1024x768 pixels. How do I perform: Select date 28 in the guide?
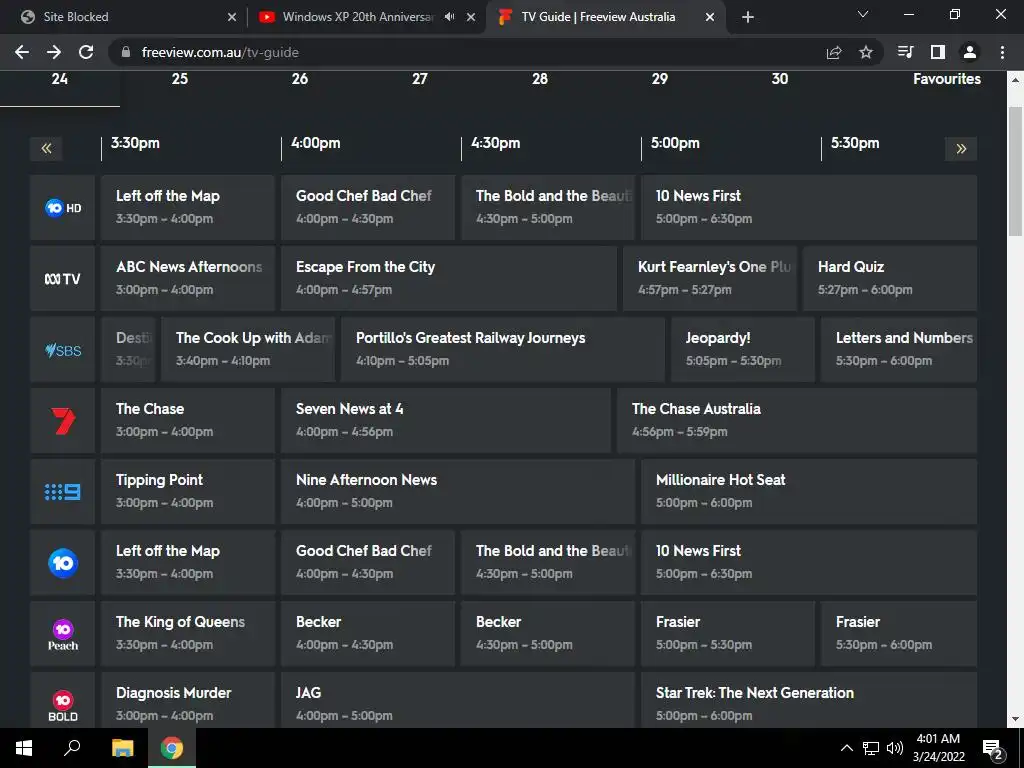(540, 79)
